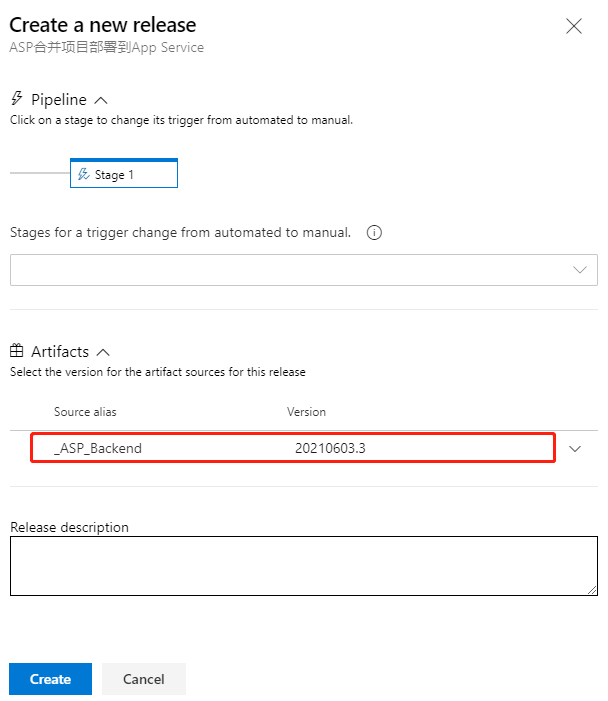Click the Version column header

coord(306,412)
